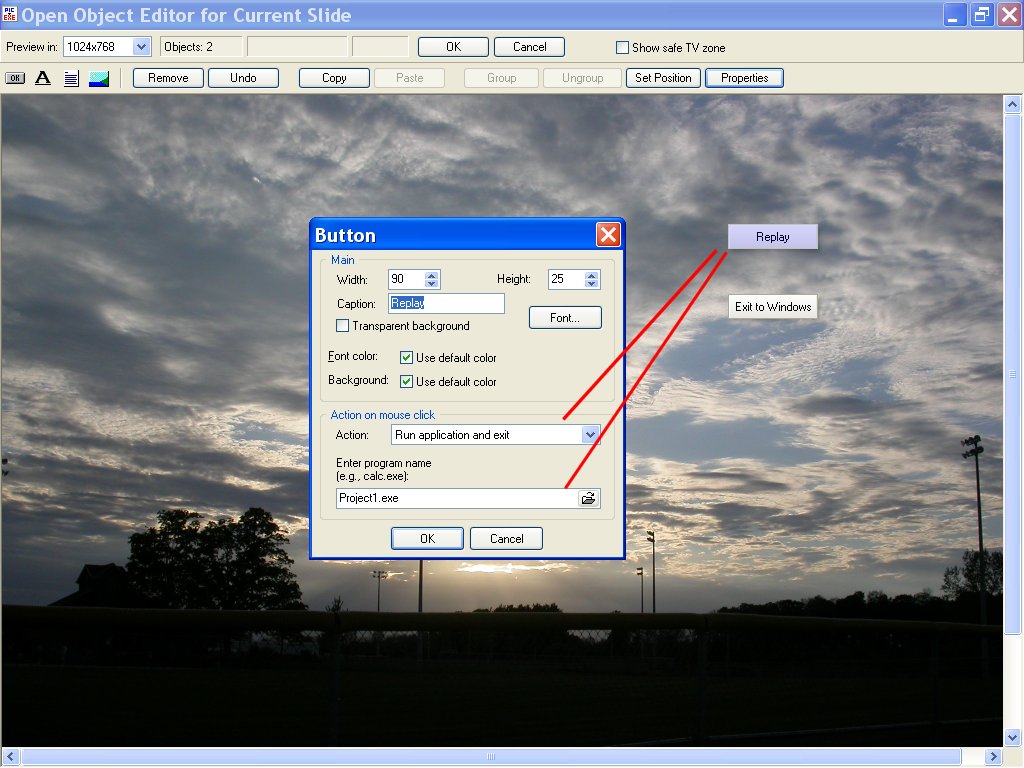Expand the Preview in resolution dropdown

141,47
